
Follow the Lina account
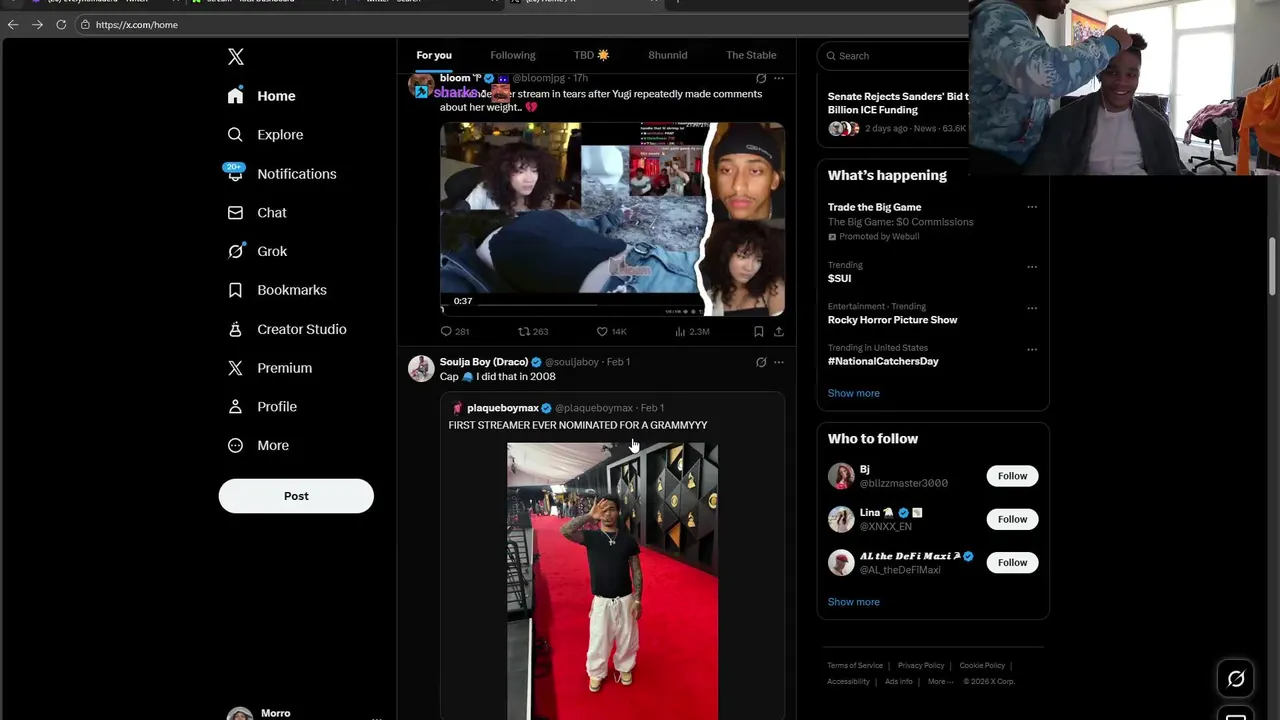(x=1012, y=519)
